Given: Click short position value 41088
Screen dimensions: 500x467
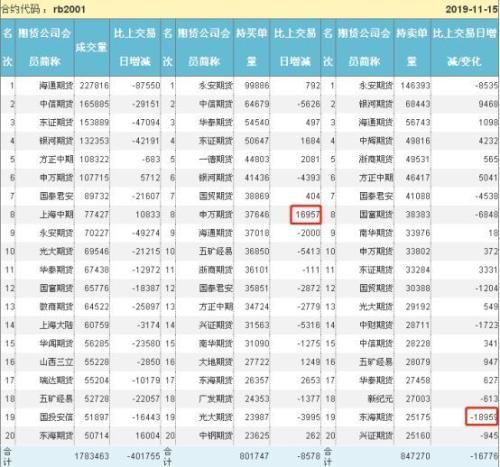Looking at the screenshot, I should coord(418,196).
